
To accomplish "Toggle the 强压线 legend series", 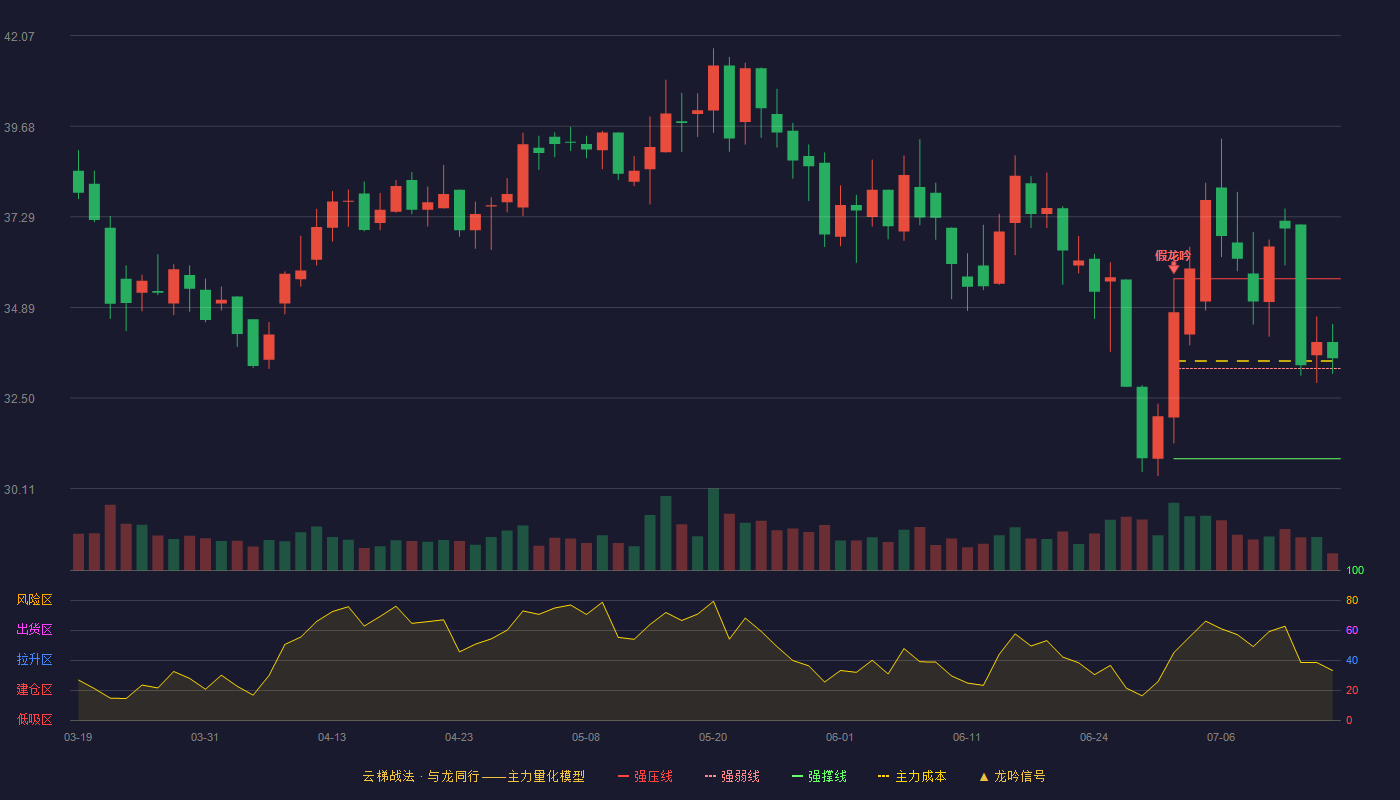I will pos(645,776).
